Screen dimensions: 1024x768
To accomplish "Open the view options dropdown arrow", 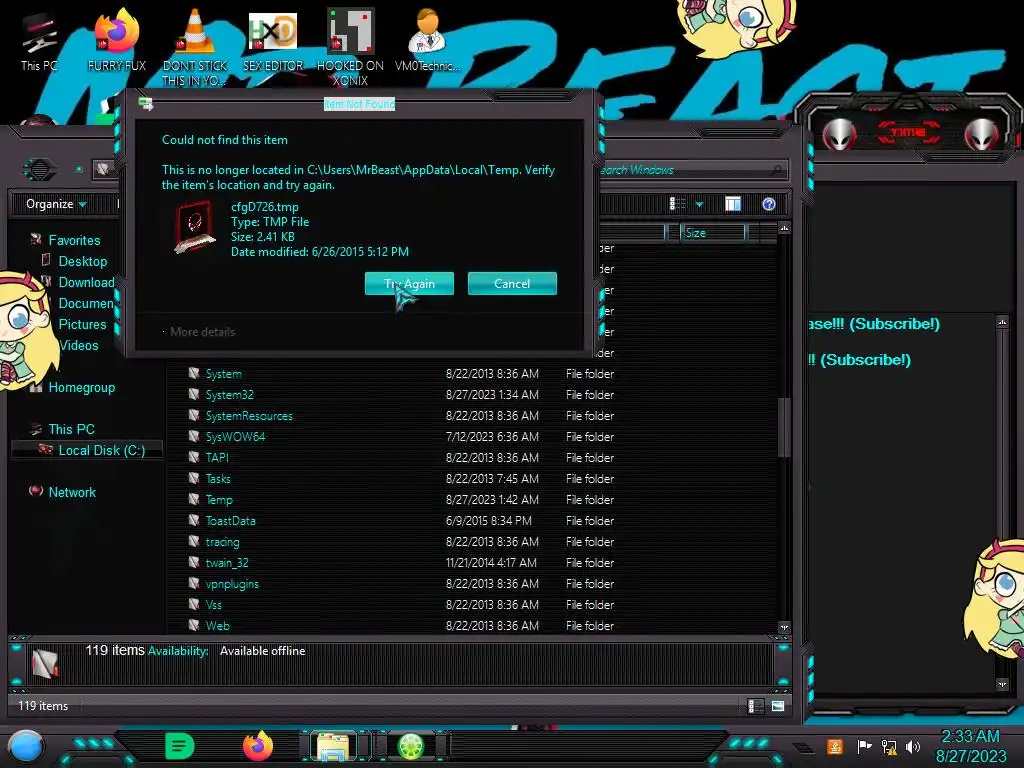I will coord(699,204).
